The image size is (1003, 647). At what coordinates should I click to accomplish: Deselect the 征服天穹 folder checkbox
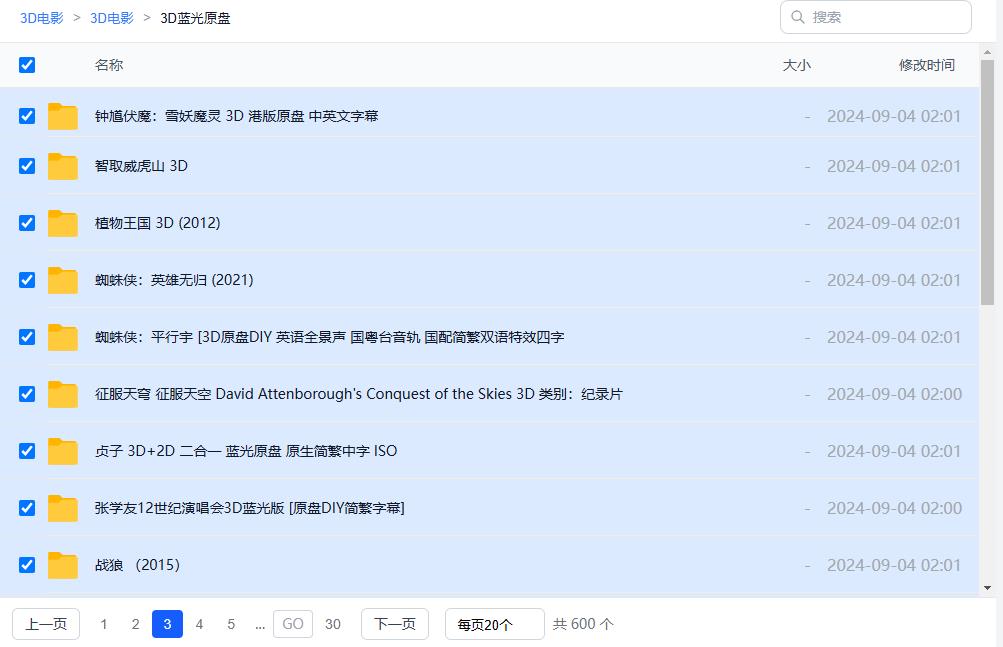[x=27, y=394]
